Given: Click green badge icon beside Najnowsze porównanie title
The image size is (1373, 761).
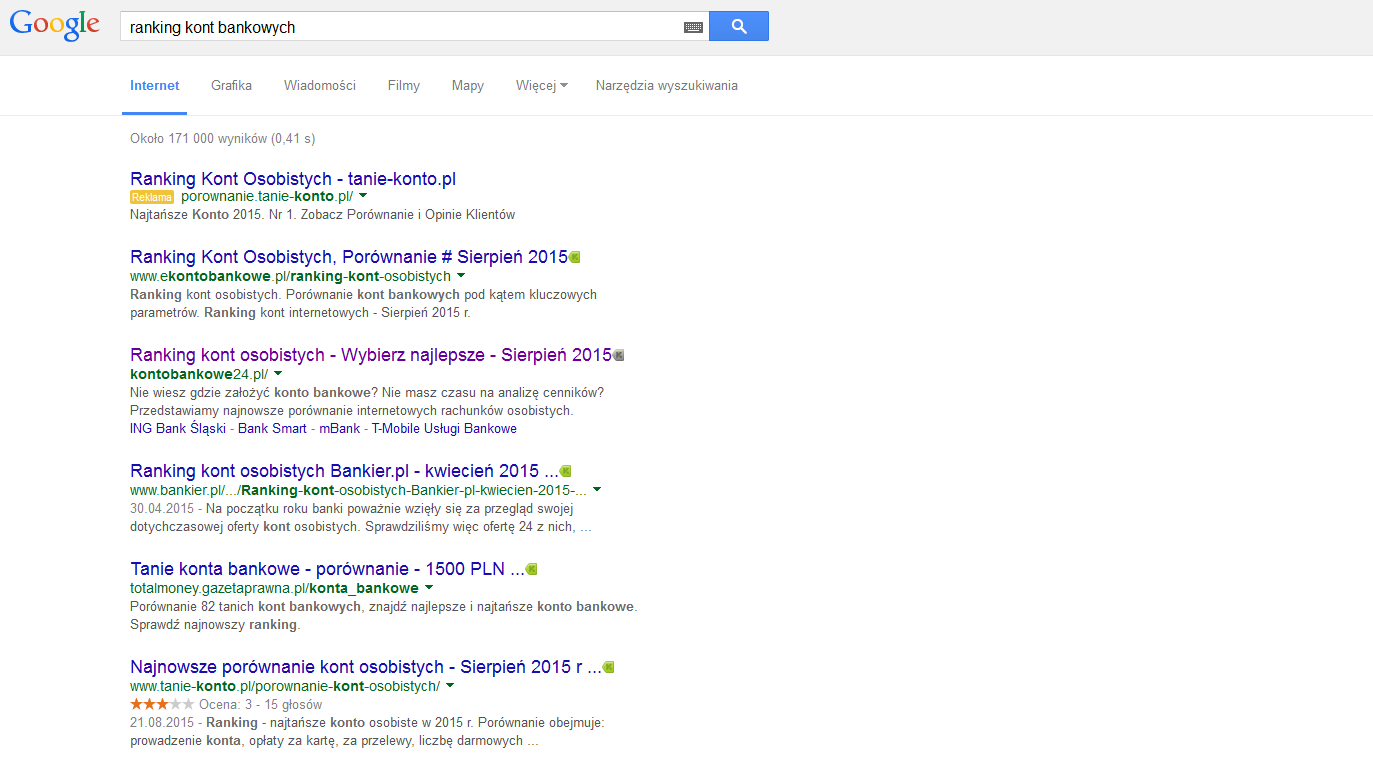Looking at the screenshot, I should point(608,667).
